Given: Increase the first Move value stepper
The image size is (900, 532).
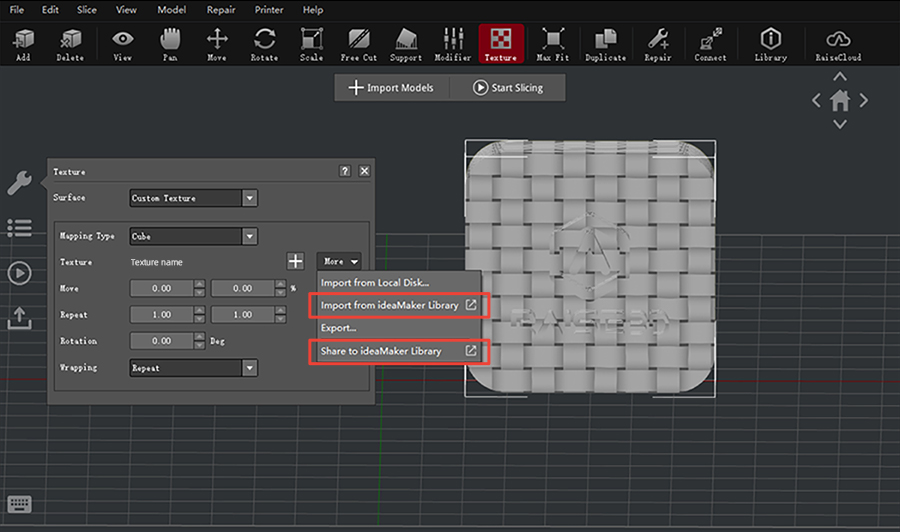Looking at the screenshot, I should click(x=199, y=284).
